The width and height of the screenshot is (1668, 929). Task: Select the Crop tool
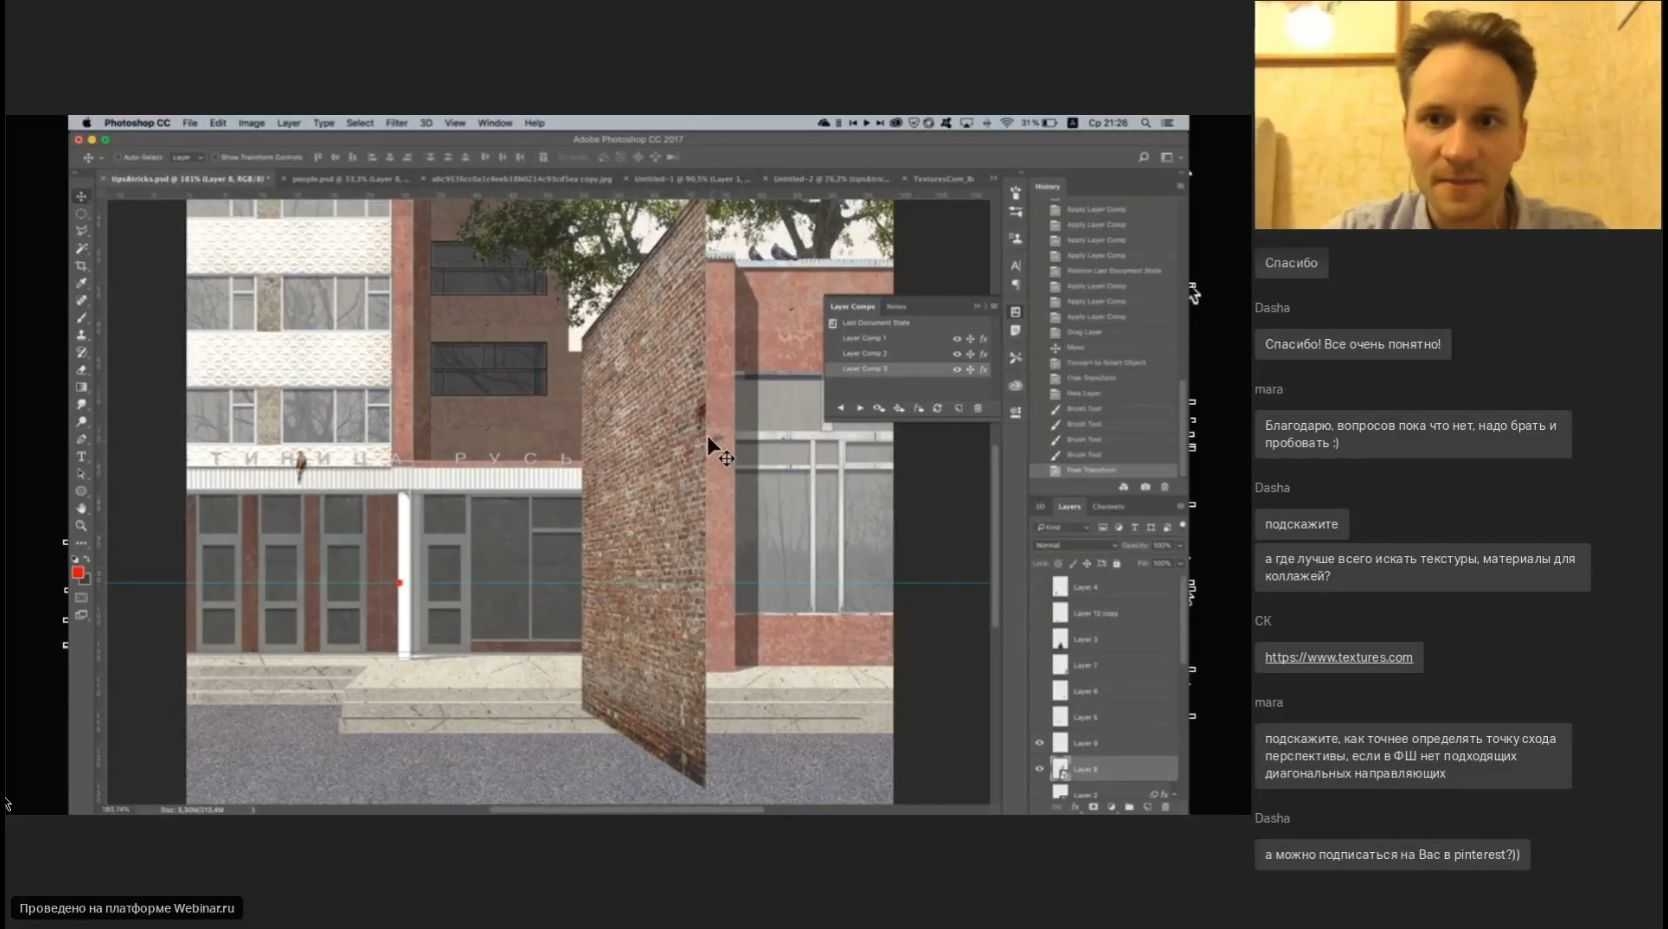pyautogui.click(x=82, y=266)
